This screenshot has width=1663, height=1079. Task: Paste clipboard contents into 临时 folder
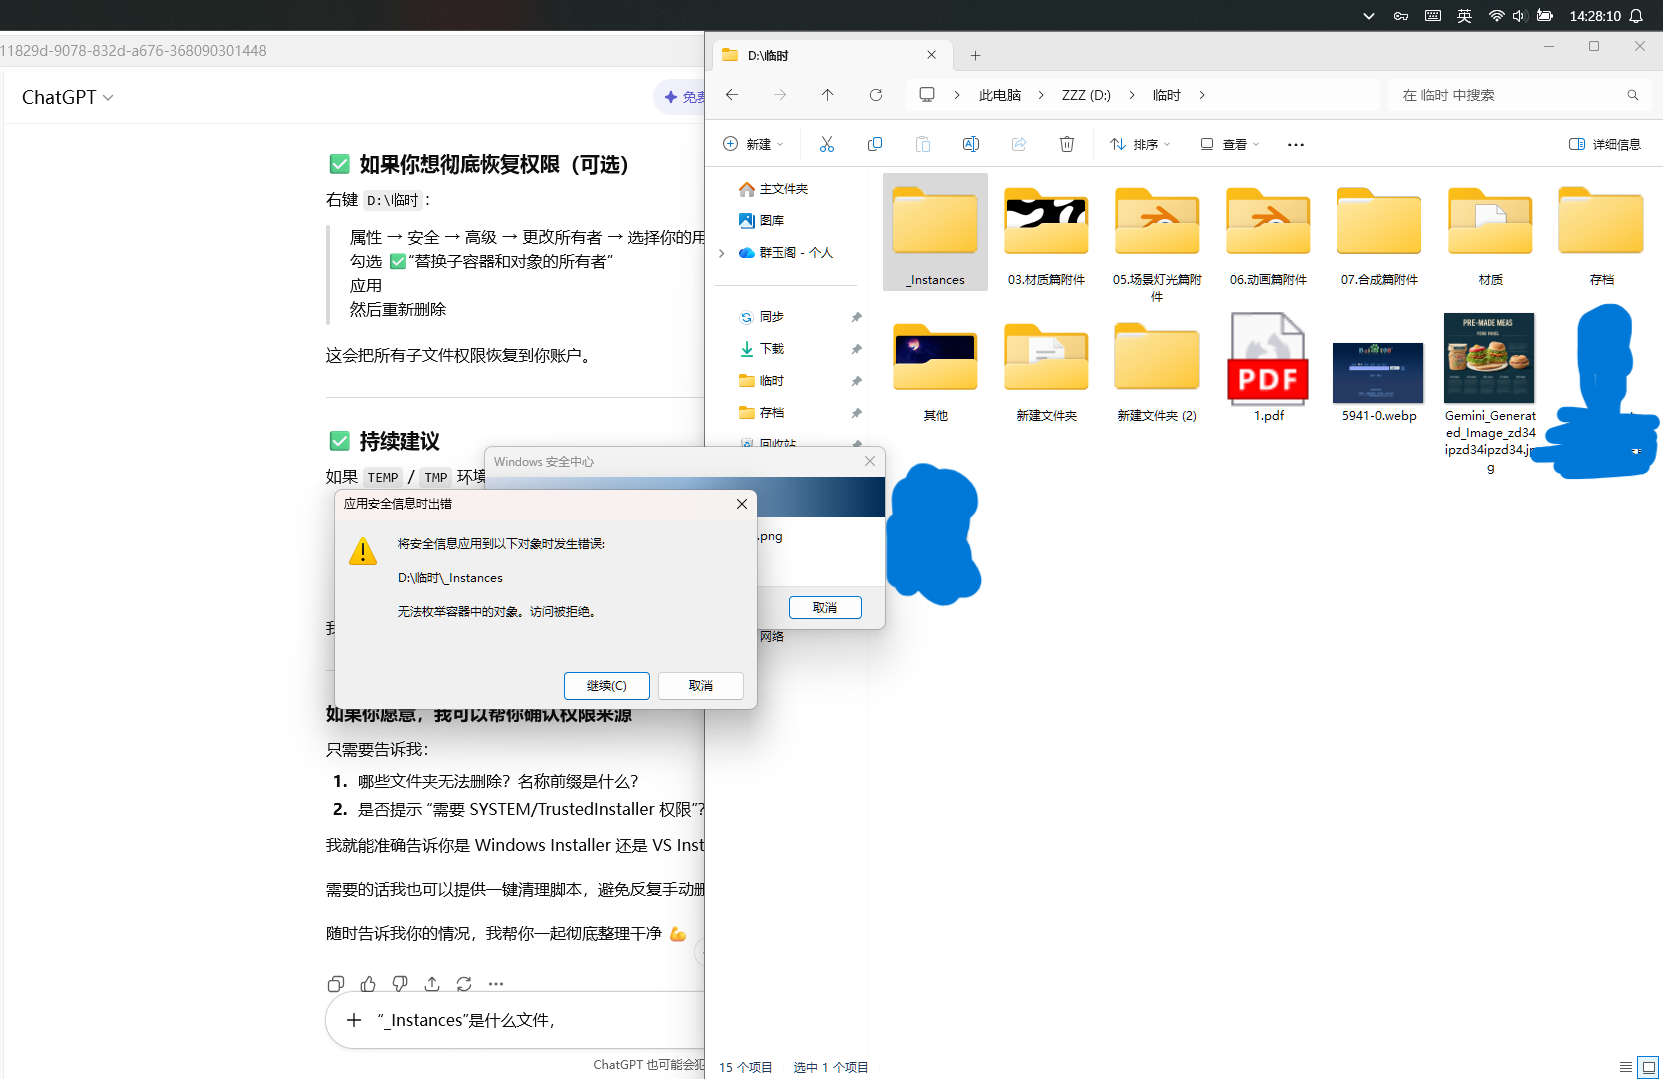(922, 143)
